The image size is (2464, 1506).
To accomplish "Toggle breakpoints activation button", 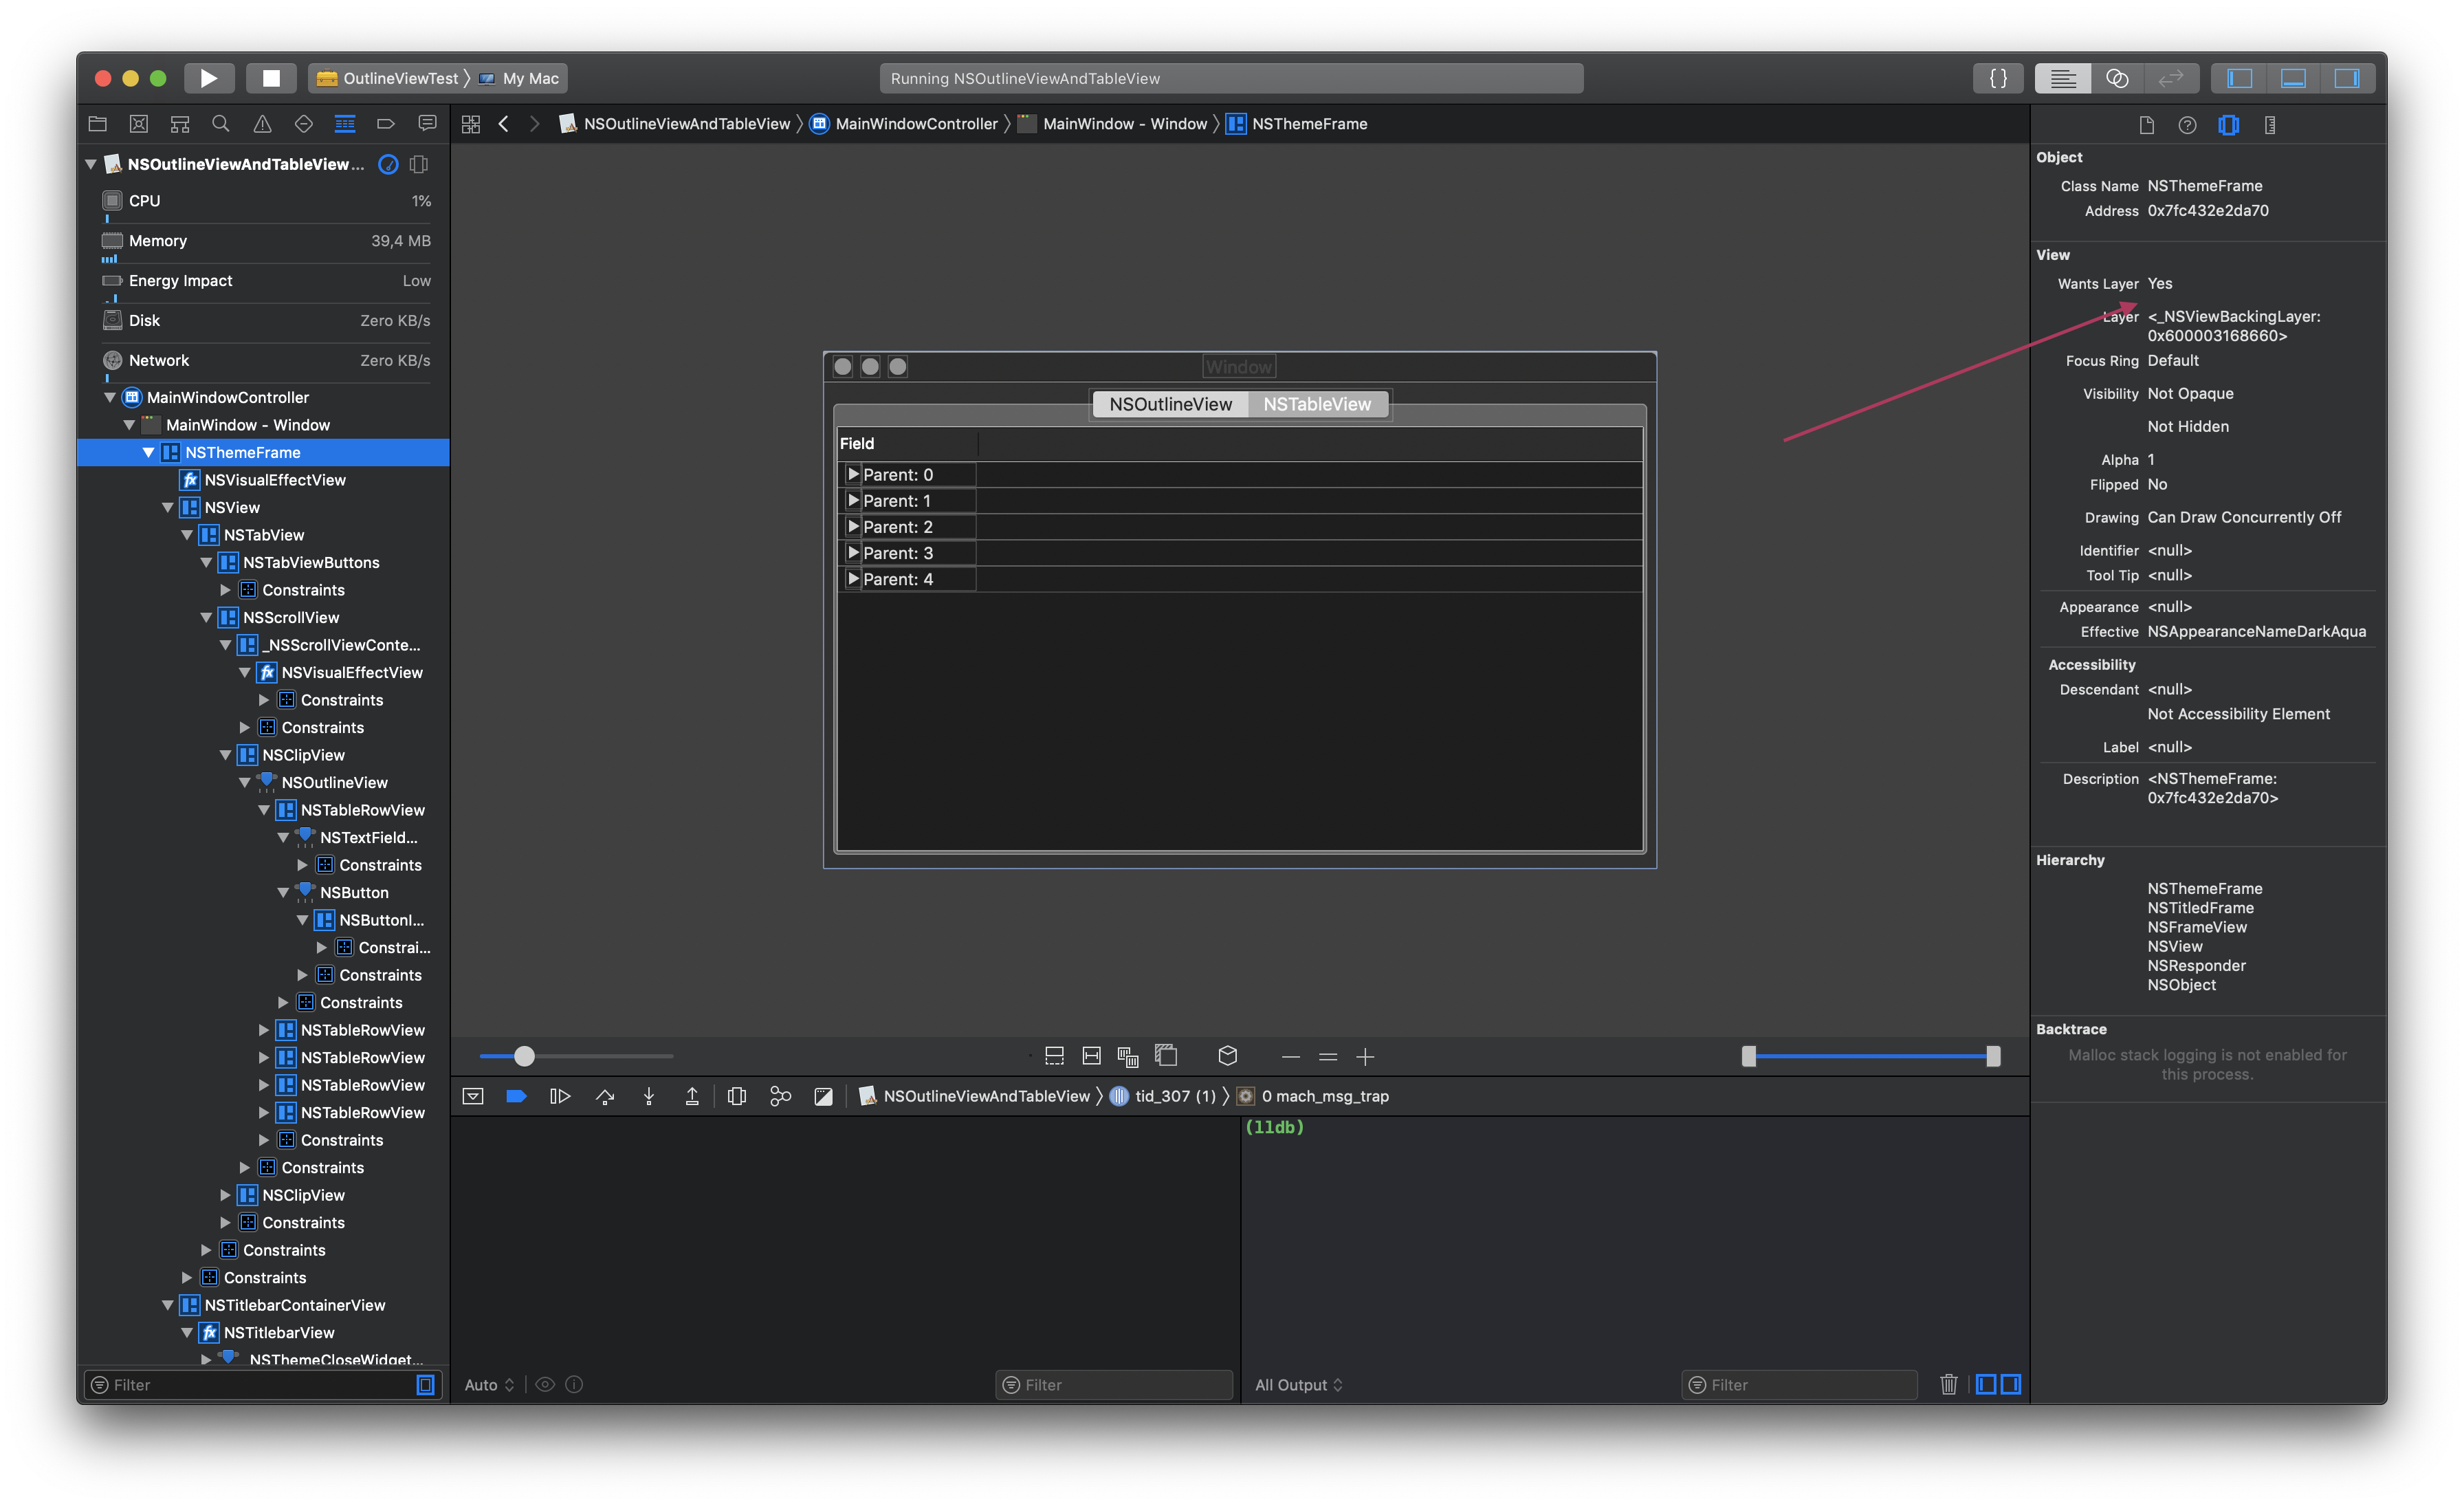I will [x=516, y=1096].
